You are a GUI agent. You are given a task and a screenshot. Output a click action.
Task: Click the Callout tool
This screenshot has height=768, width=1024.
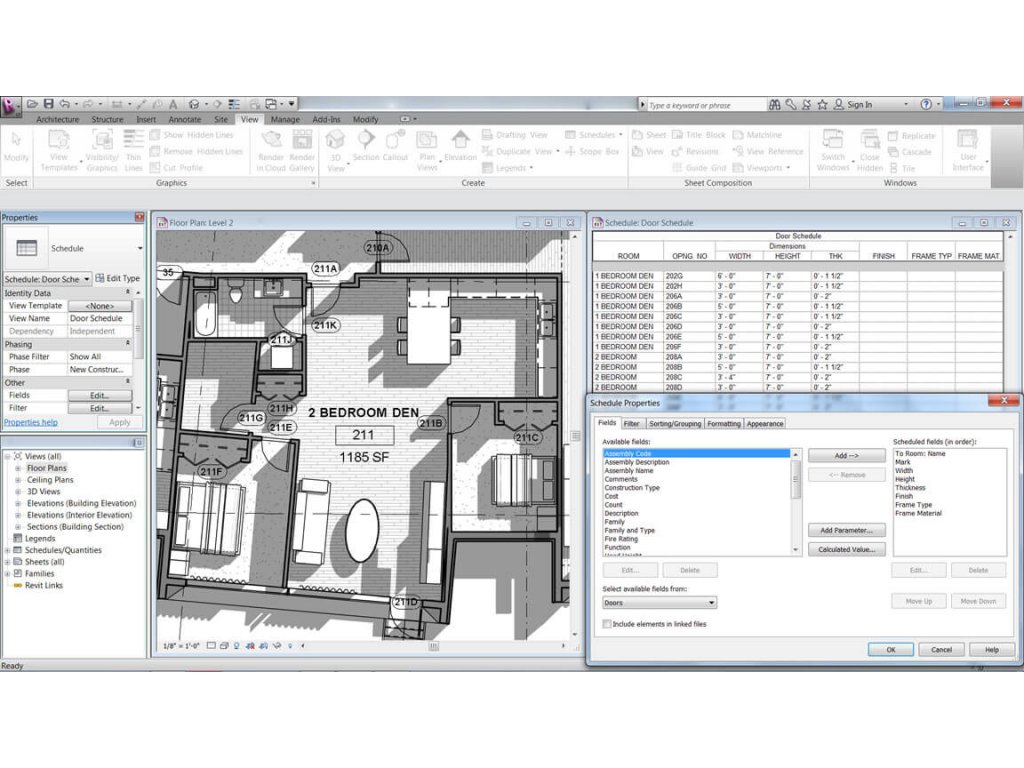(395, 150)
